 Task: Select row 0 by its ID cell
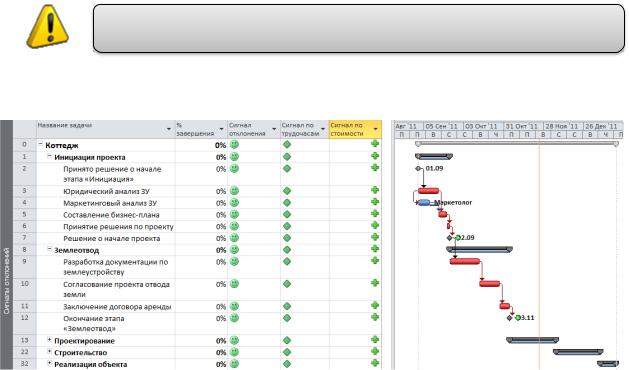coord(24,145)
